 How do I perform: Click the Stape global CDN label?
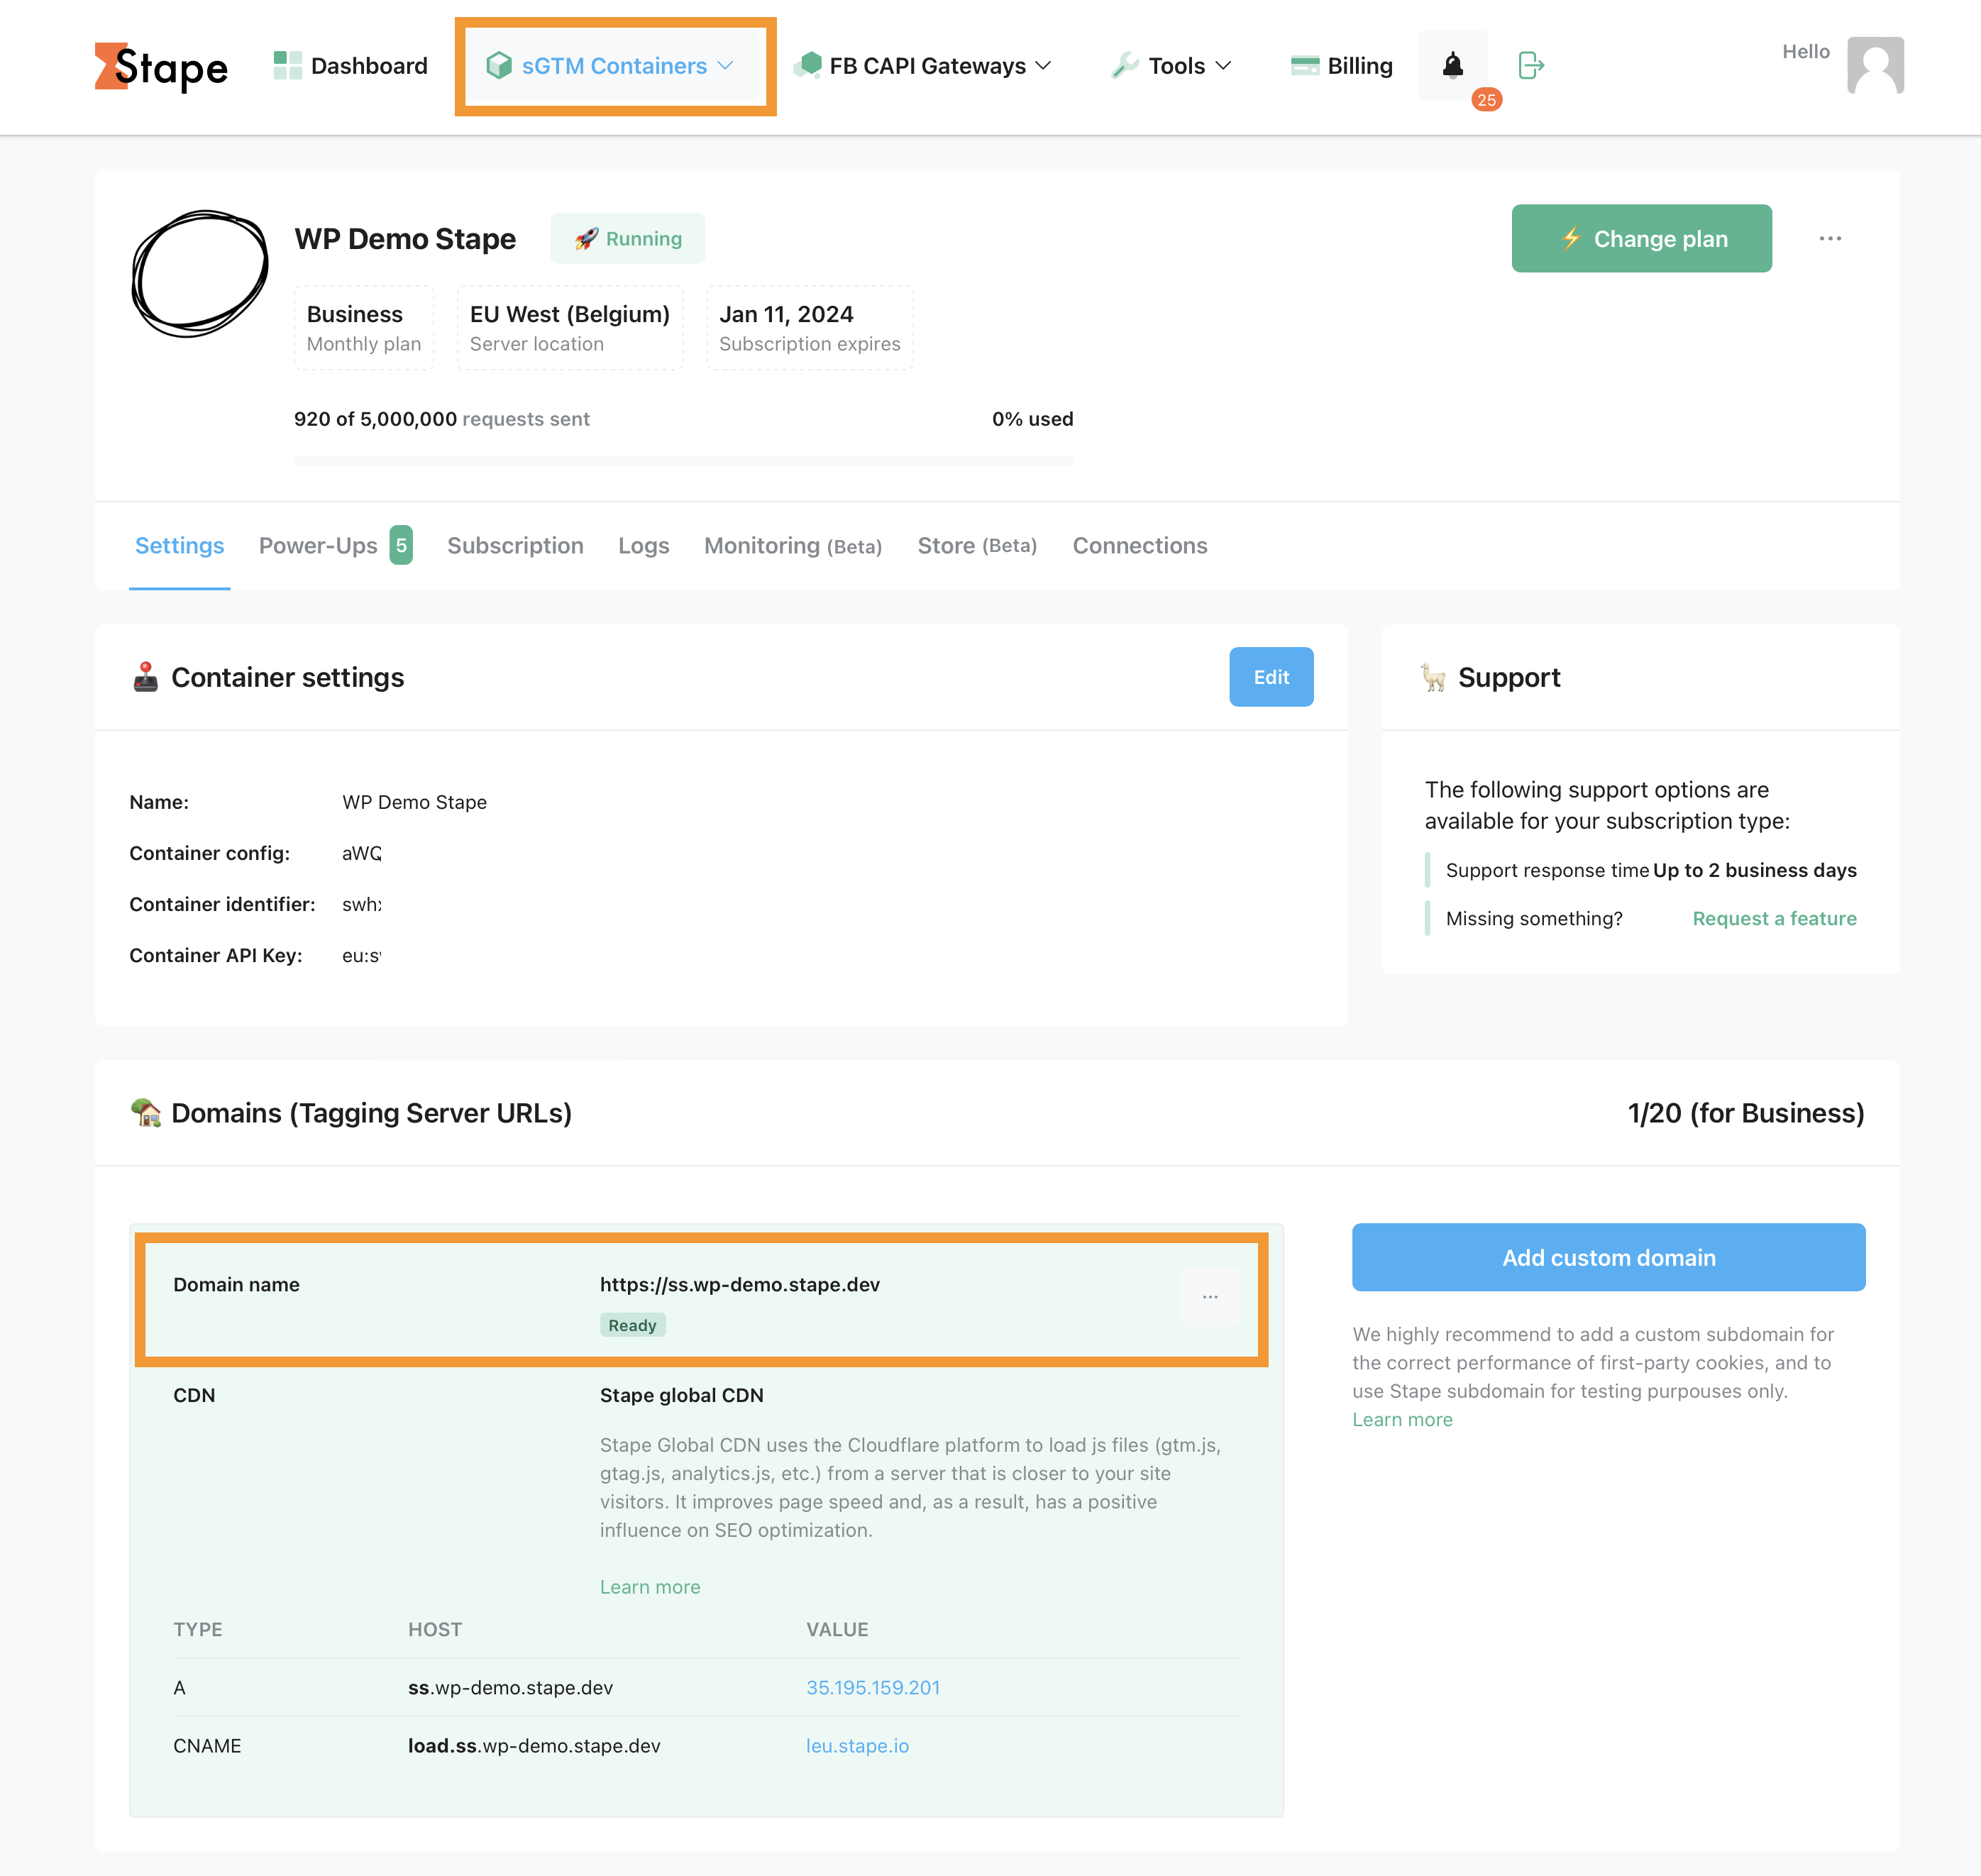click(x=682, y=1396)
